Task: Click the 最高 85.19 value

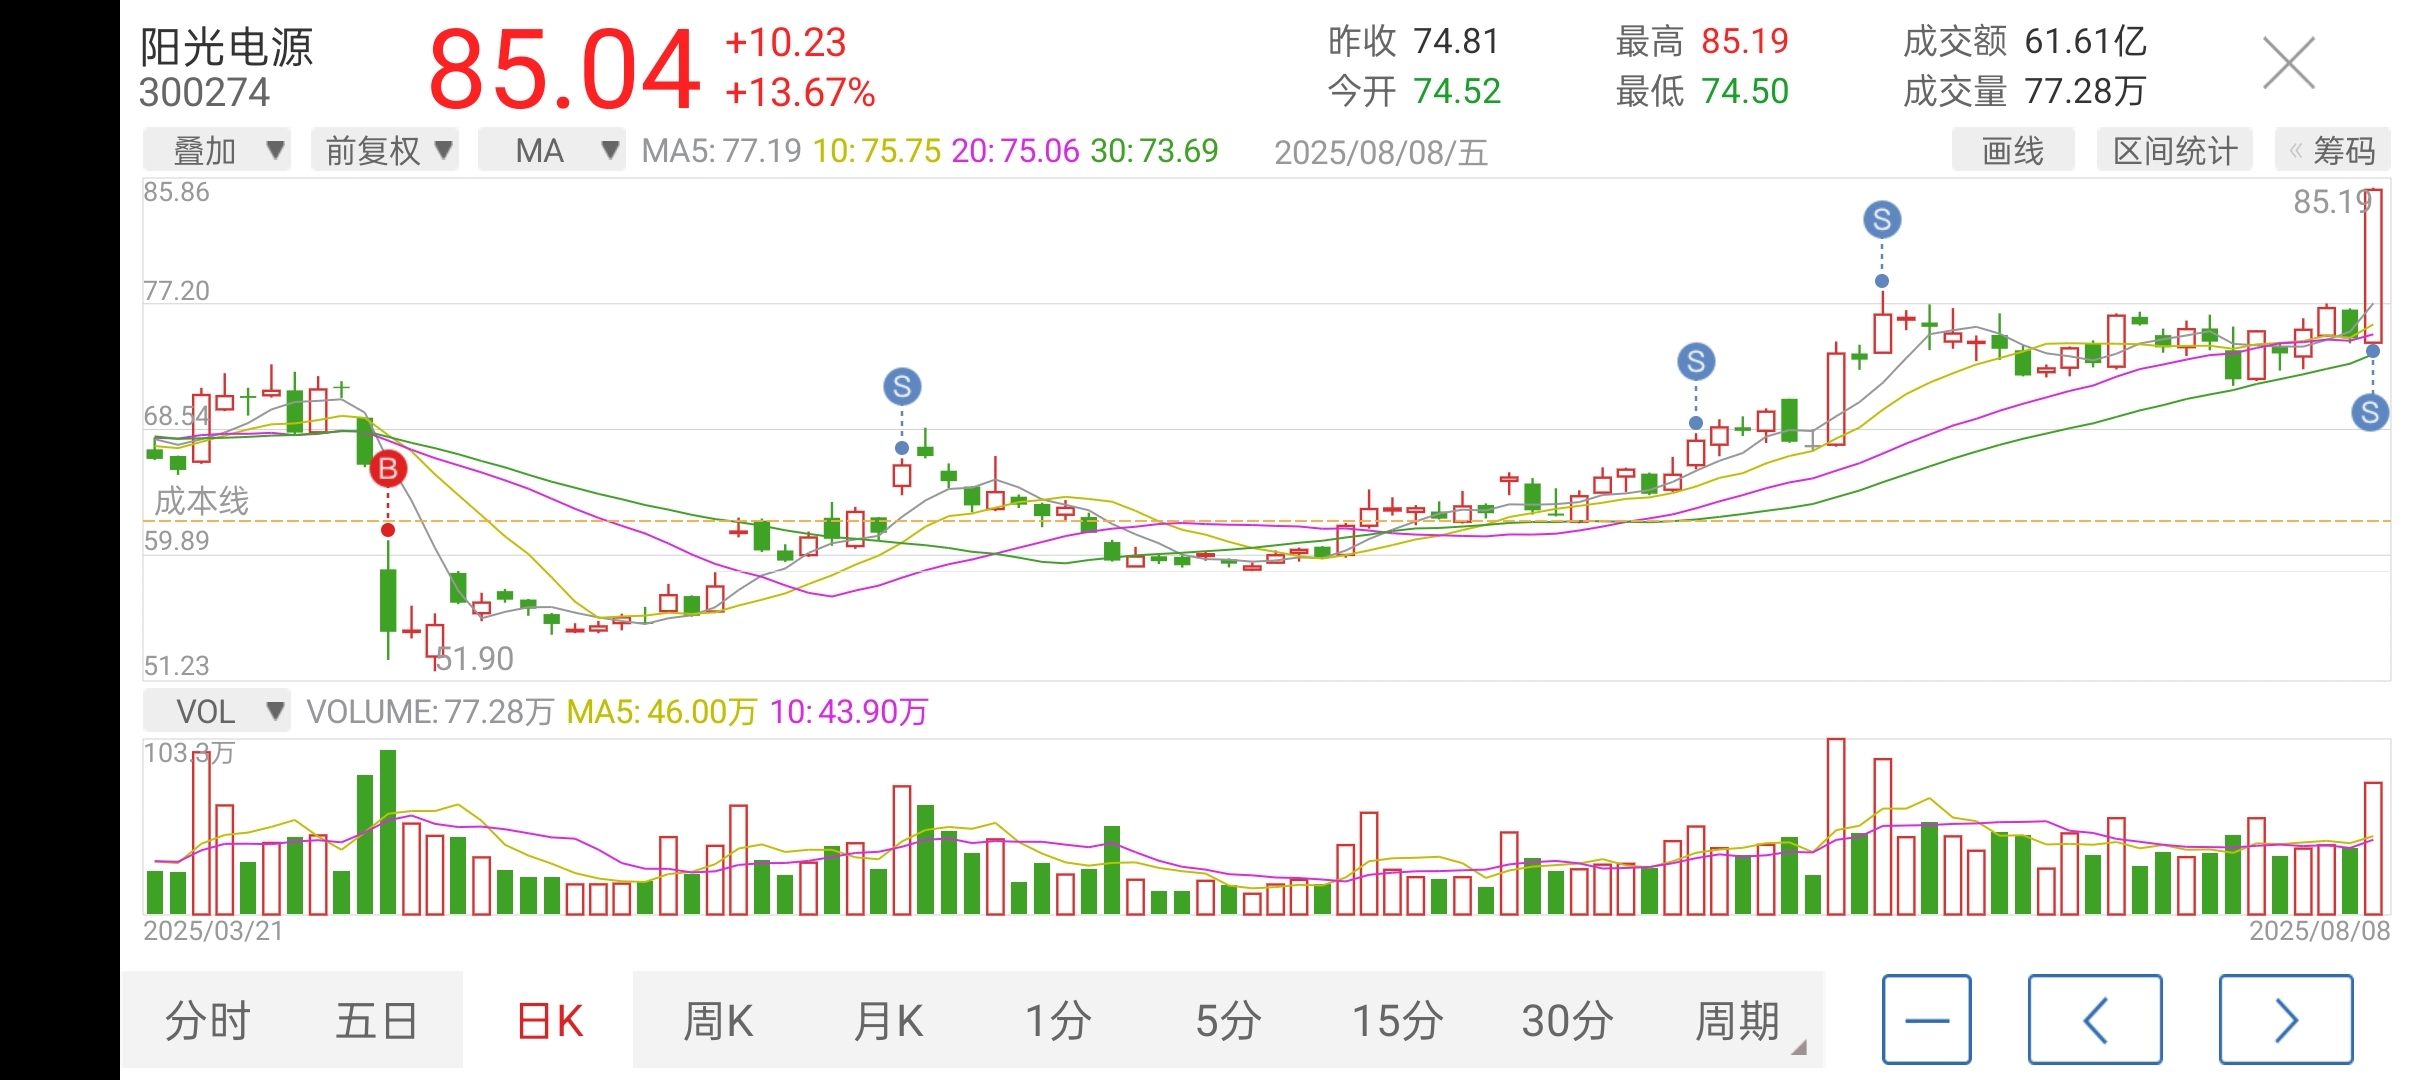Action: pos(1702,41)
